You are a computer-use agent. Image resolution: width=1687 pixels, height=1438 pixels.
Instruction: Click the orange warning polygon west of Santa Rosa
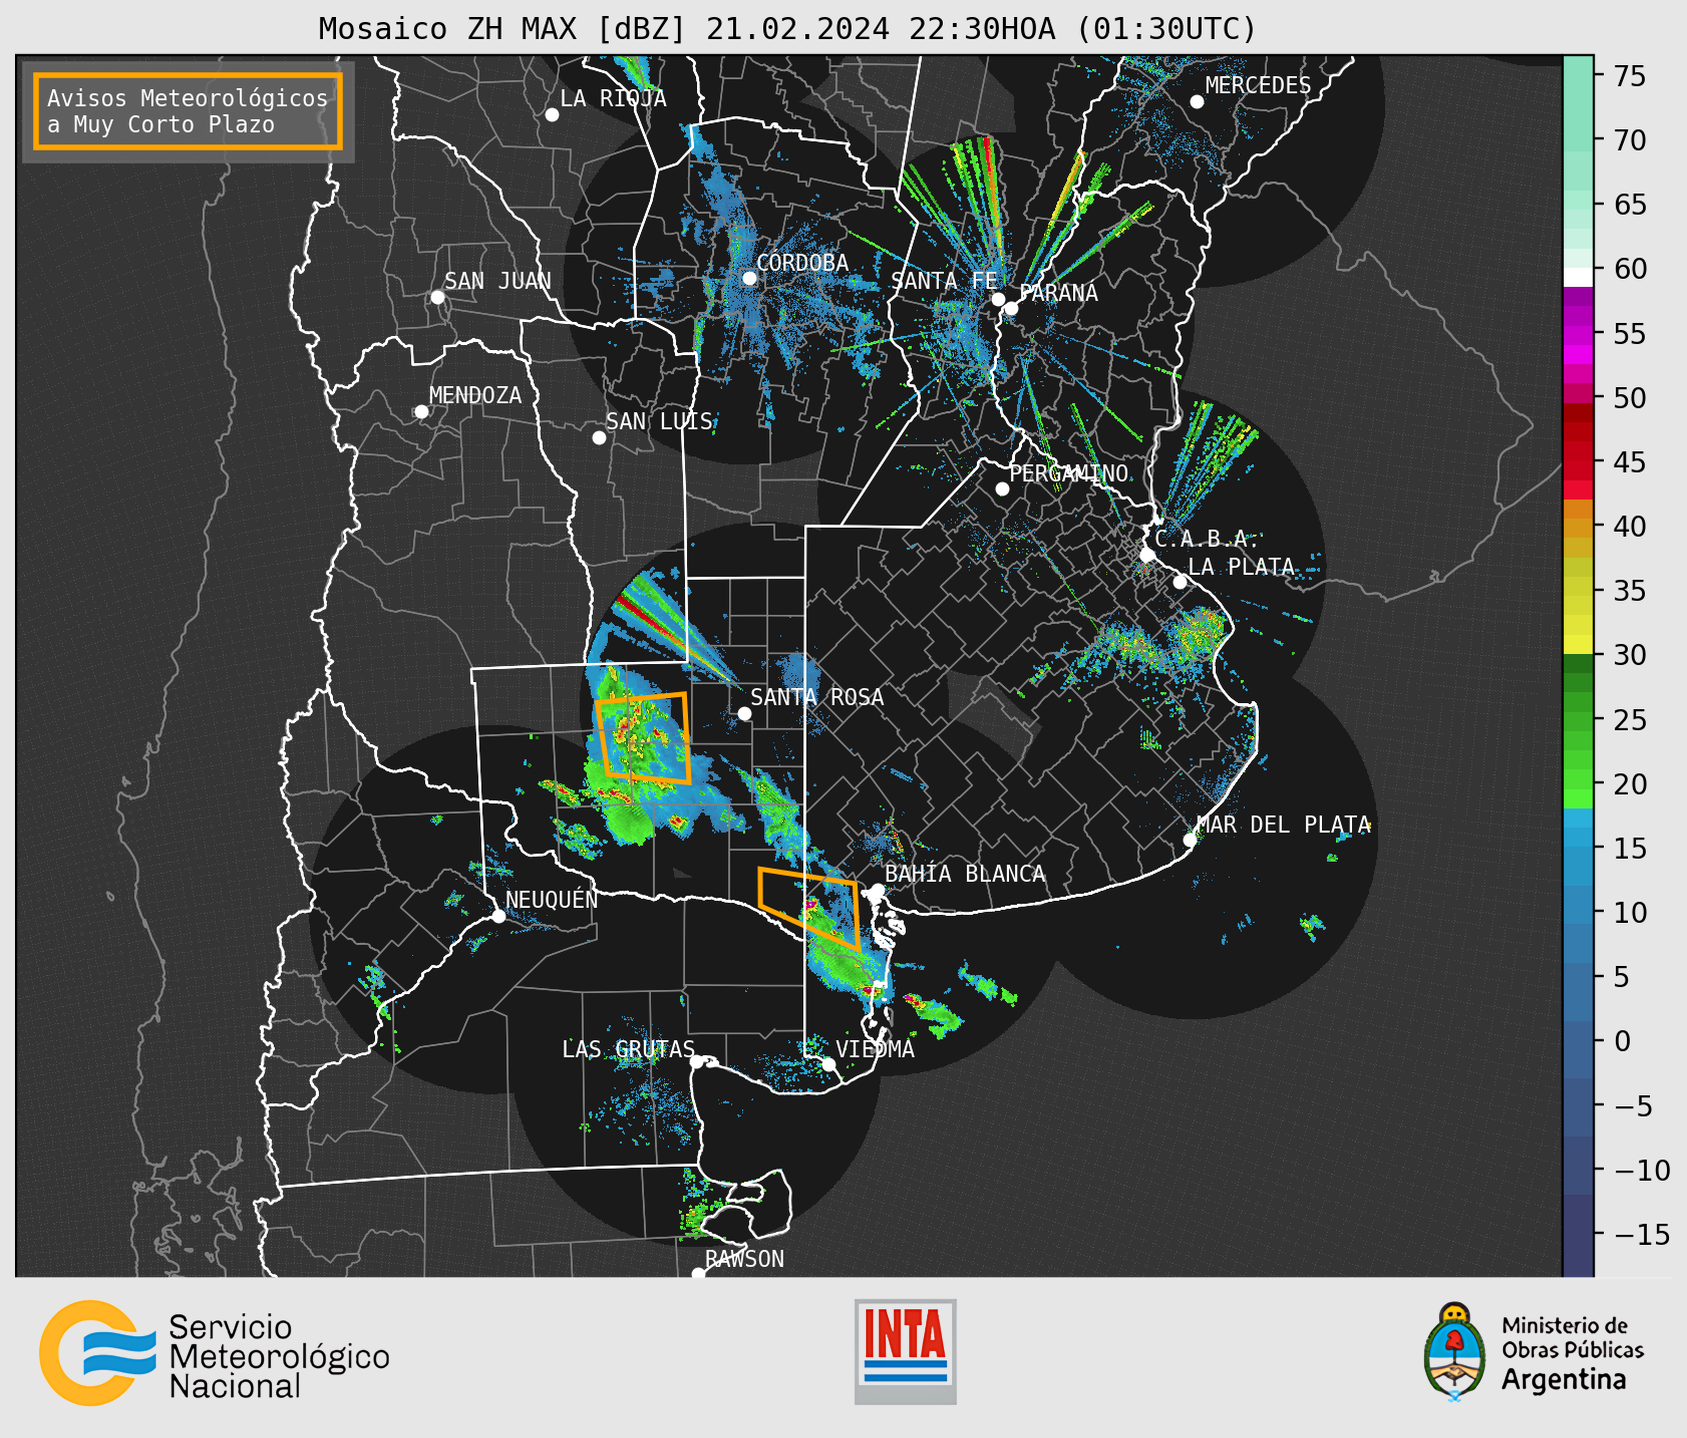point(642,738)
